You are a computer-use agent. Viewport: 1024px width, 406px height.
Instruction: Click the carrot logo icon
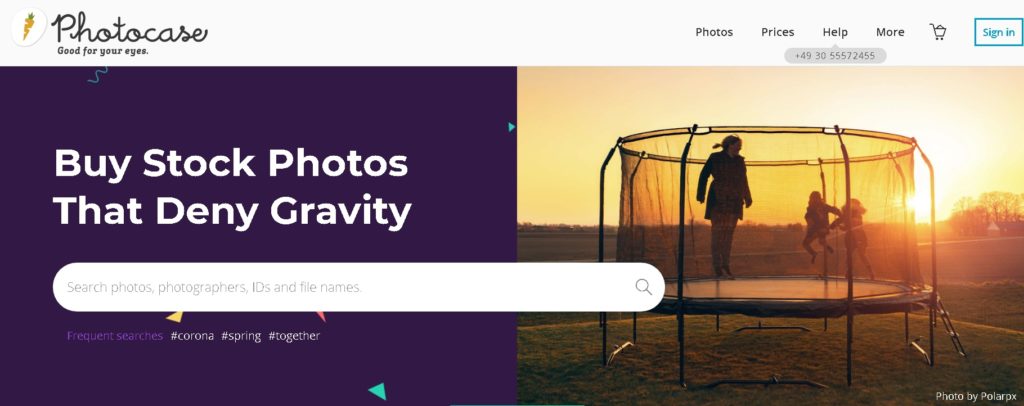click(x=29, y=27)
